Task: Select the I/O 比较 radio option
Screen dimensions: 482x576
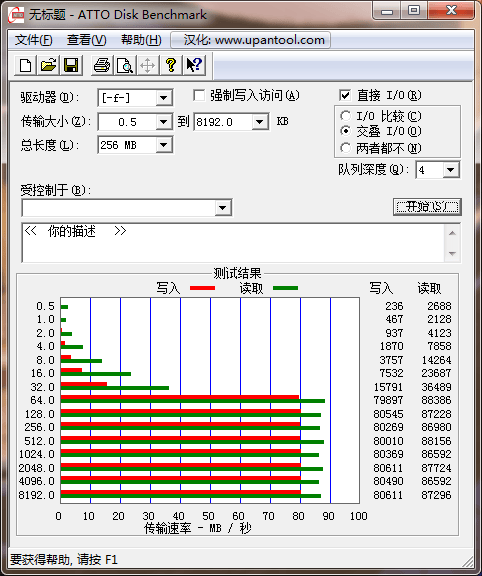Action: point(345,116)
